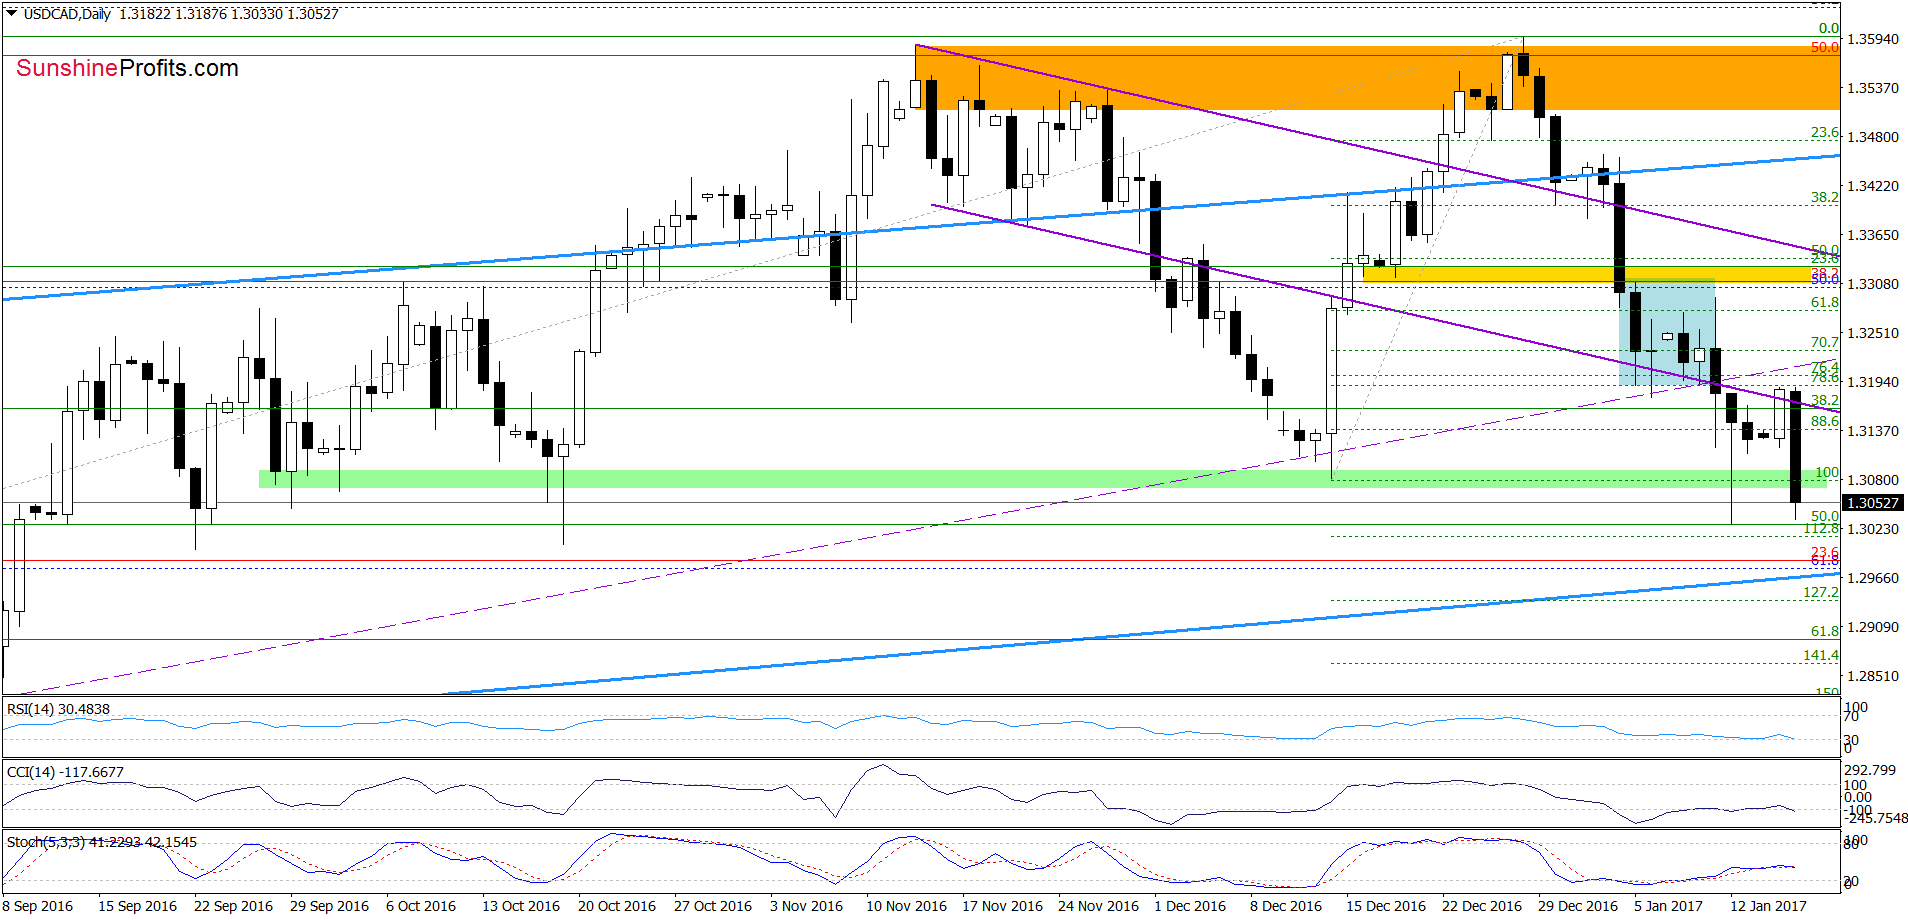Click the 1.35370 price axis label
1908x920 pixels.
click(1872, 88)
